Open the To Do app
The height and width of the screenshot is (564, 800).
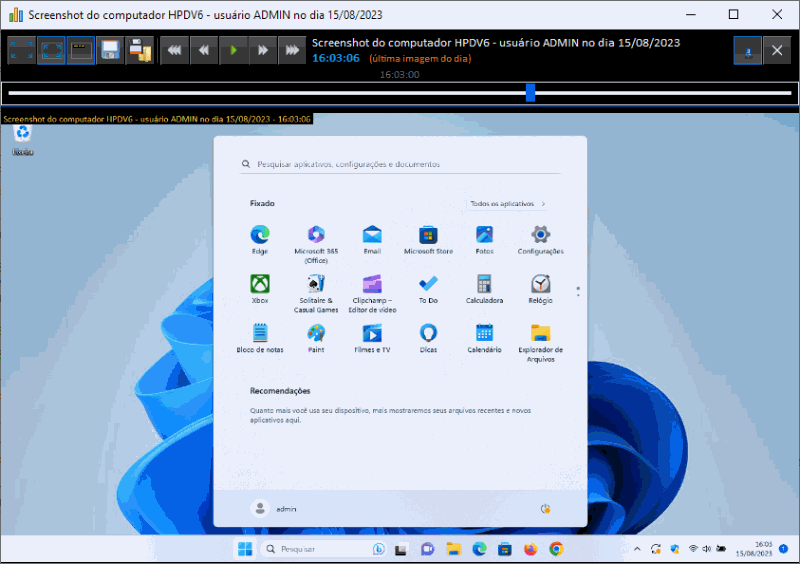point(428,289)
